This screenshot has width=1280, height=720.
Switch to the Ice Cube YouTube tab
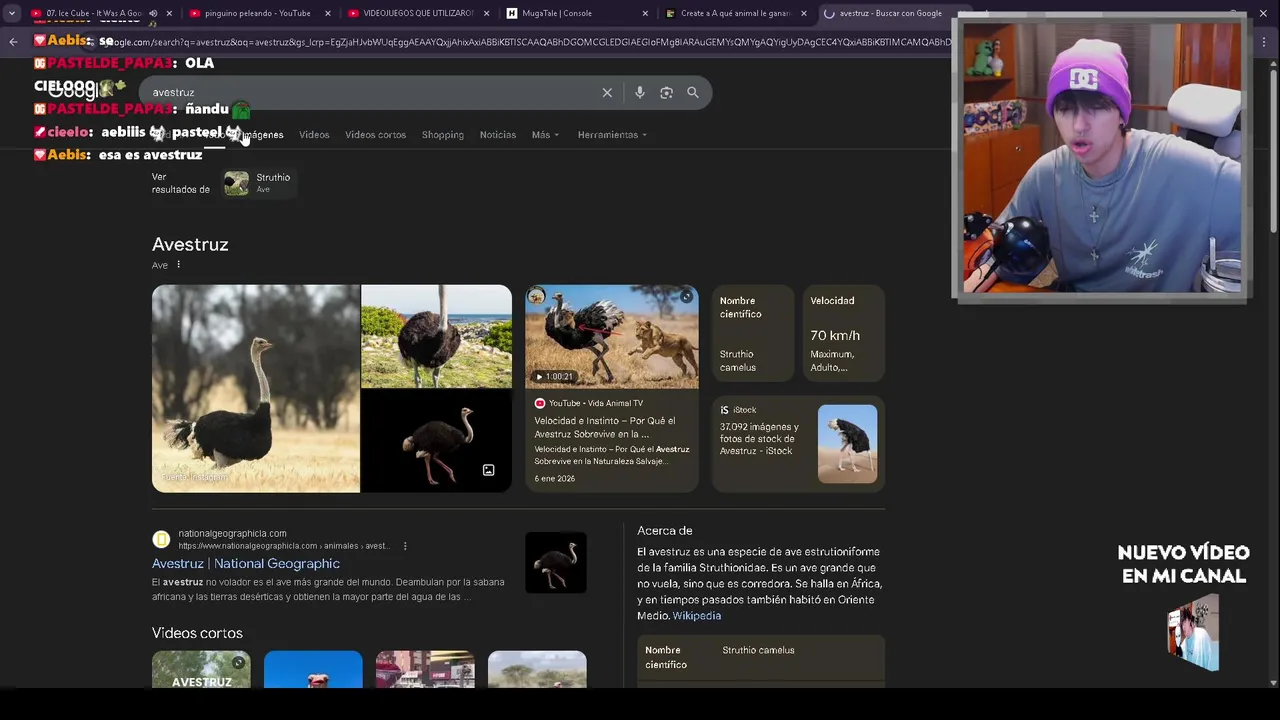point(92,13)
